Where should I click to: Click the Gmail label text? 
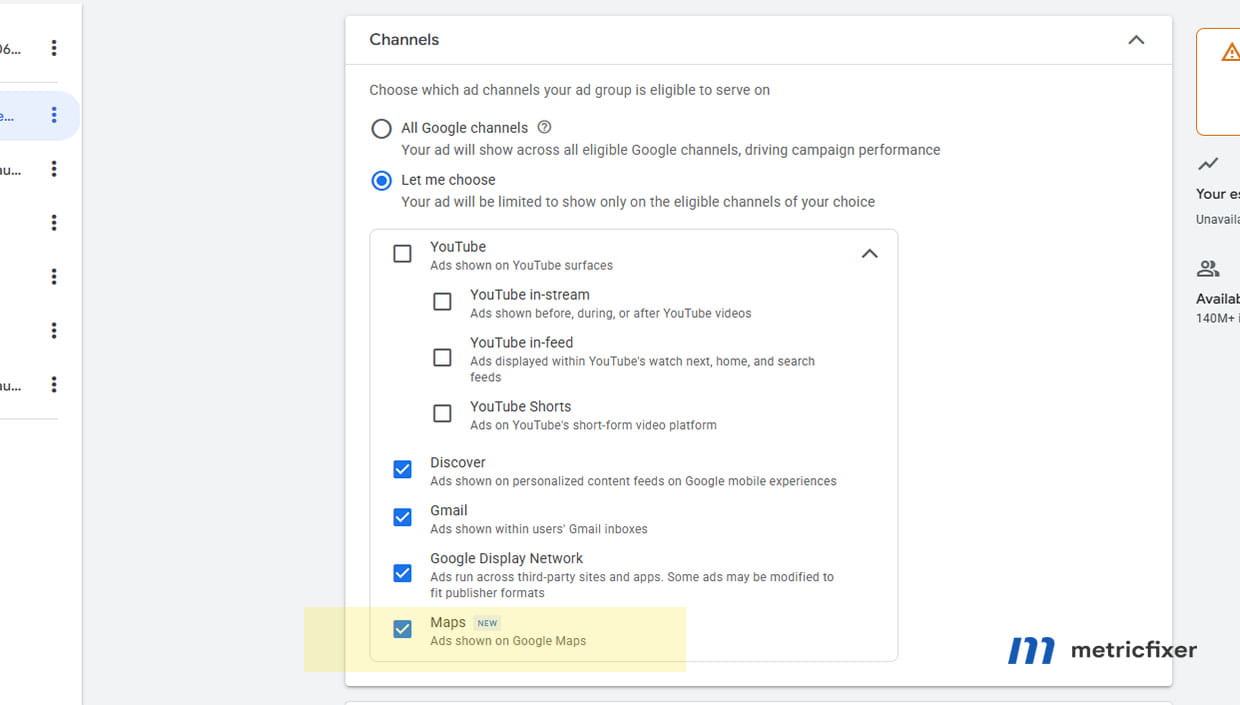[x=449, y=511]
